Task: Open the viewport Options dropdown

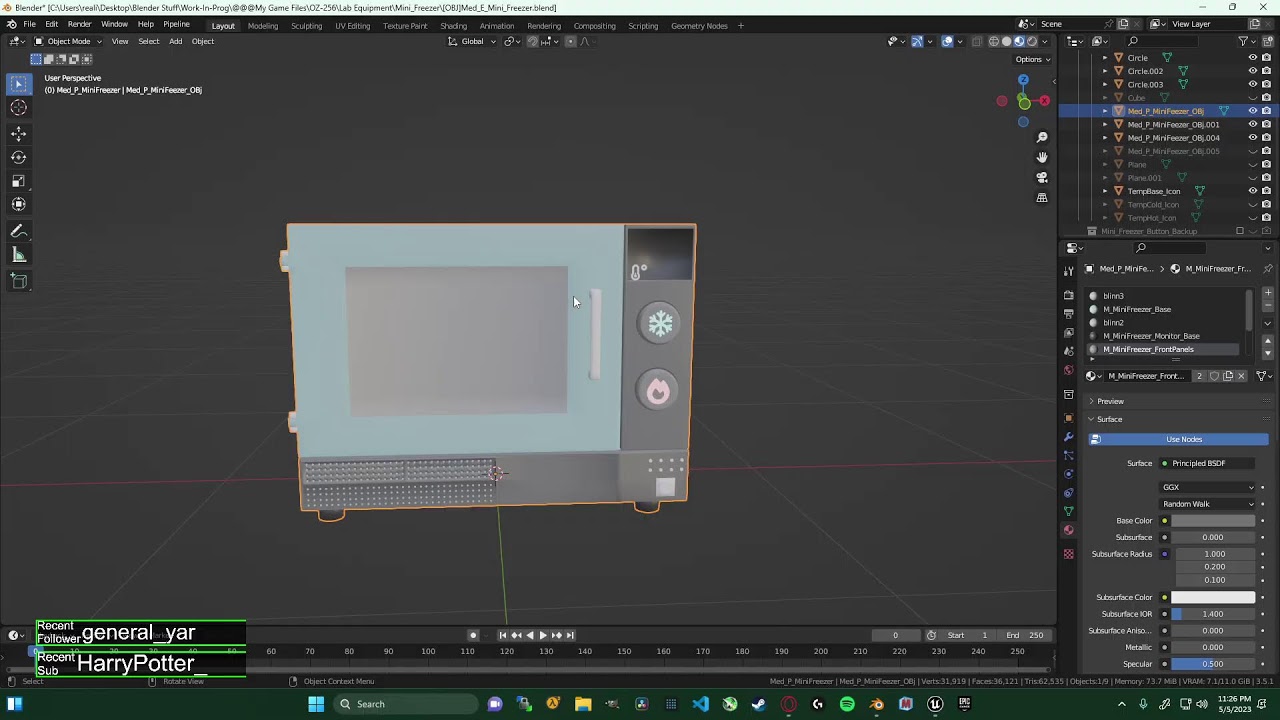Action: click(x=1033, y=59)
